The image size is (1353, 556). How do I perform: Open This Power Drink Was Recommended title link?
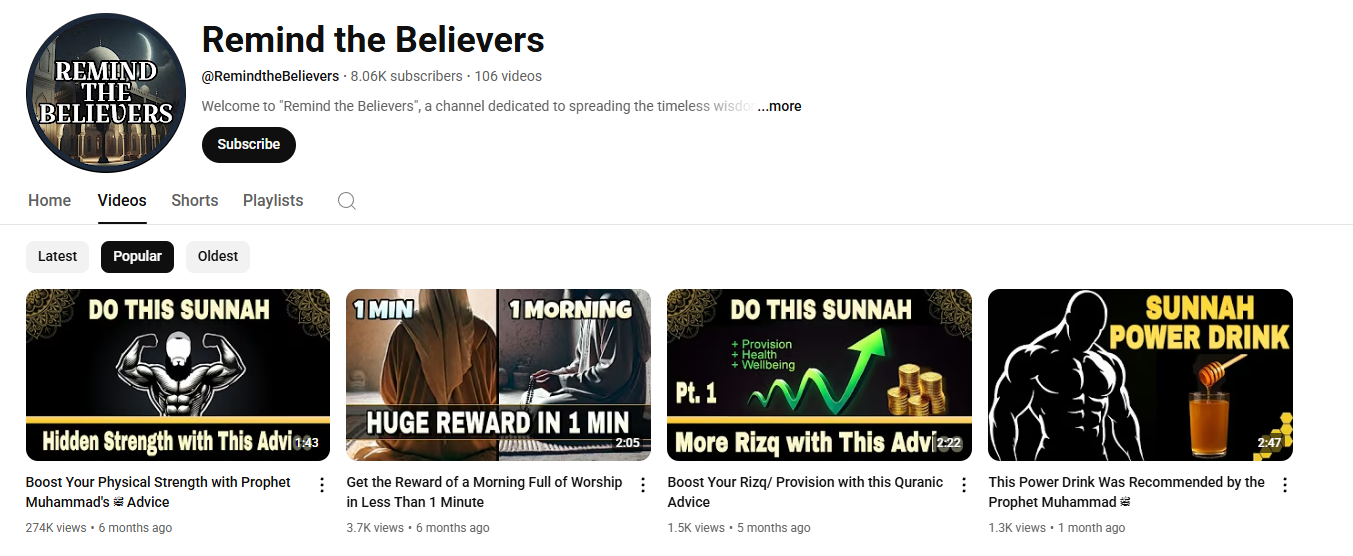pyautogui.click(x=1126, y=492)
